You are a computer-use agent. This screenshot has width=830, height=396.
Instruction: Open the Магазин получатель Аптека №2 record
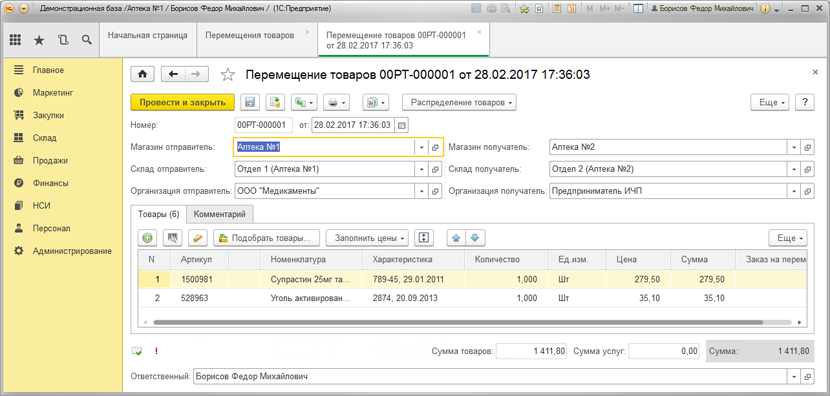[807, 147]
